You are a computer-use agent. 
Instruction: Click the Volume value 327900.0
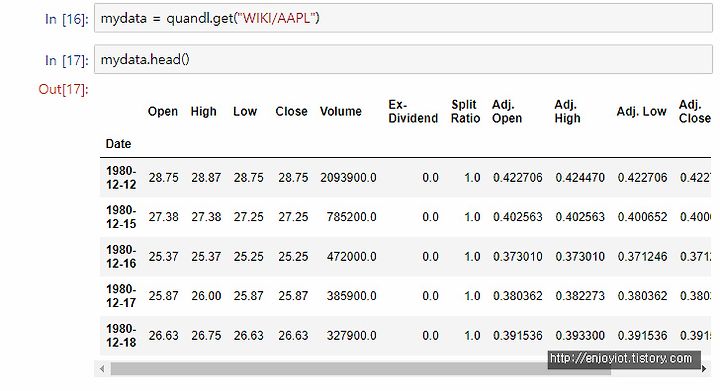tap(351, 335)
